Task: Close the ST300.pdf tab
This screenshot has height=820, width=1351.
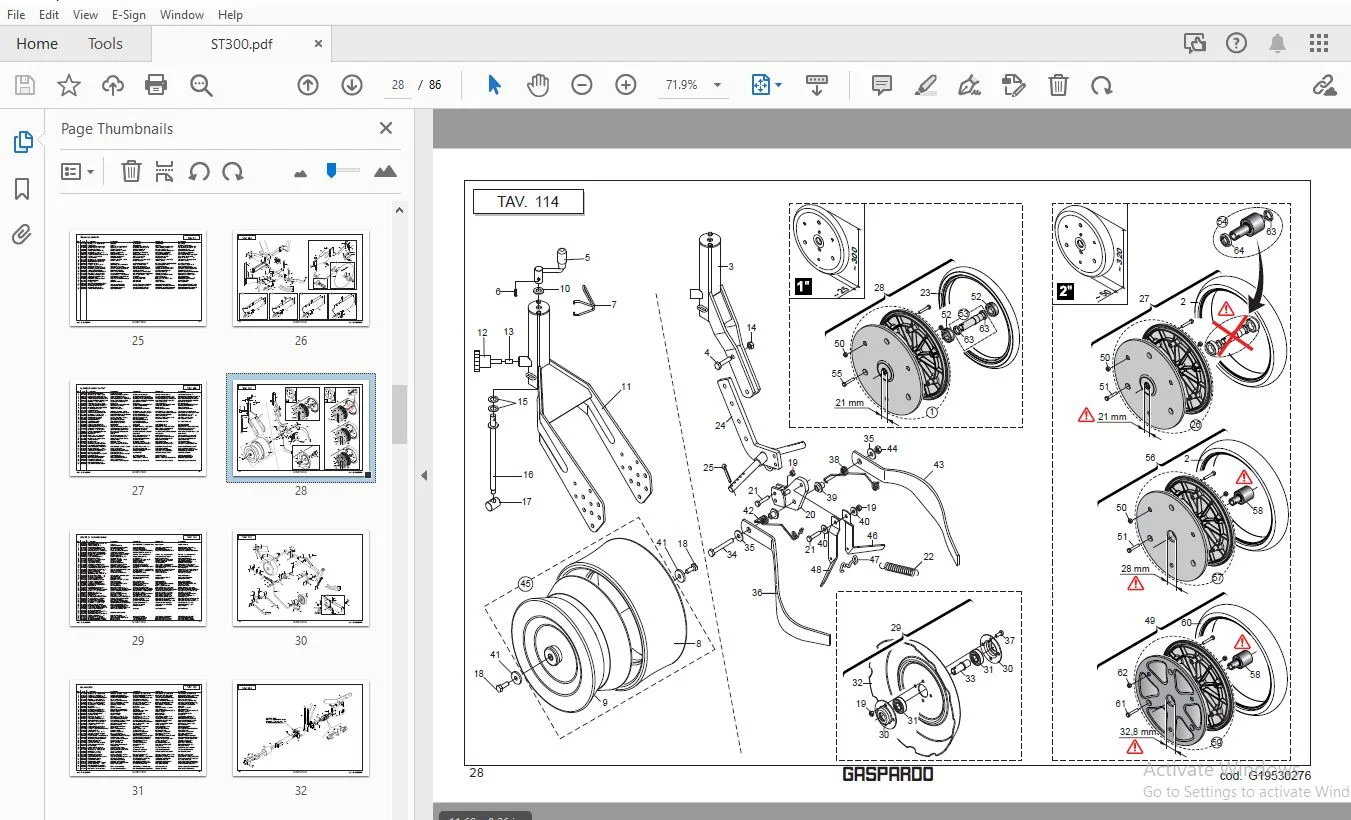Action: click(x=319, y=44)
